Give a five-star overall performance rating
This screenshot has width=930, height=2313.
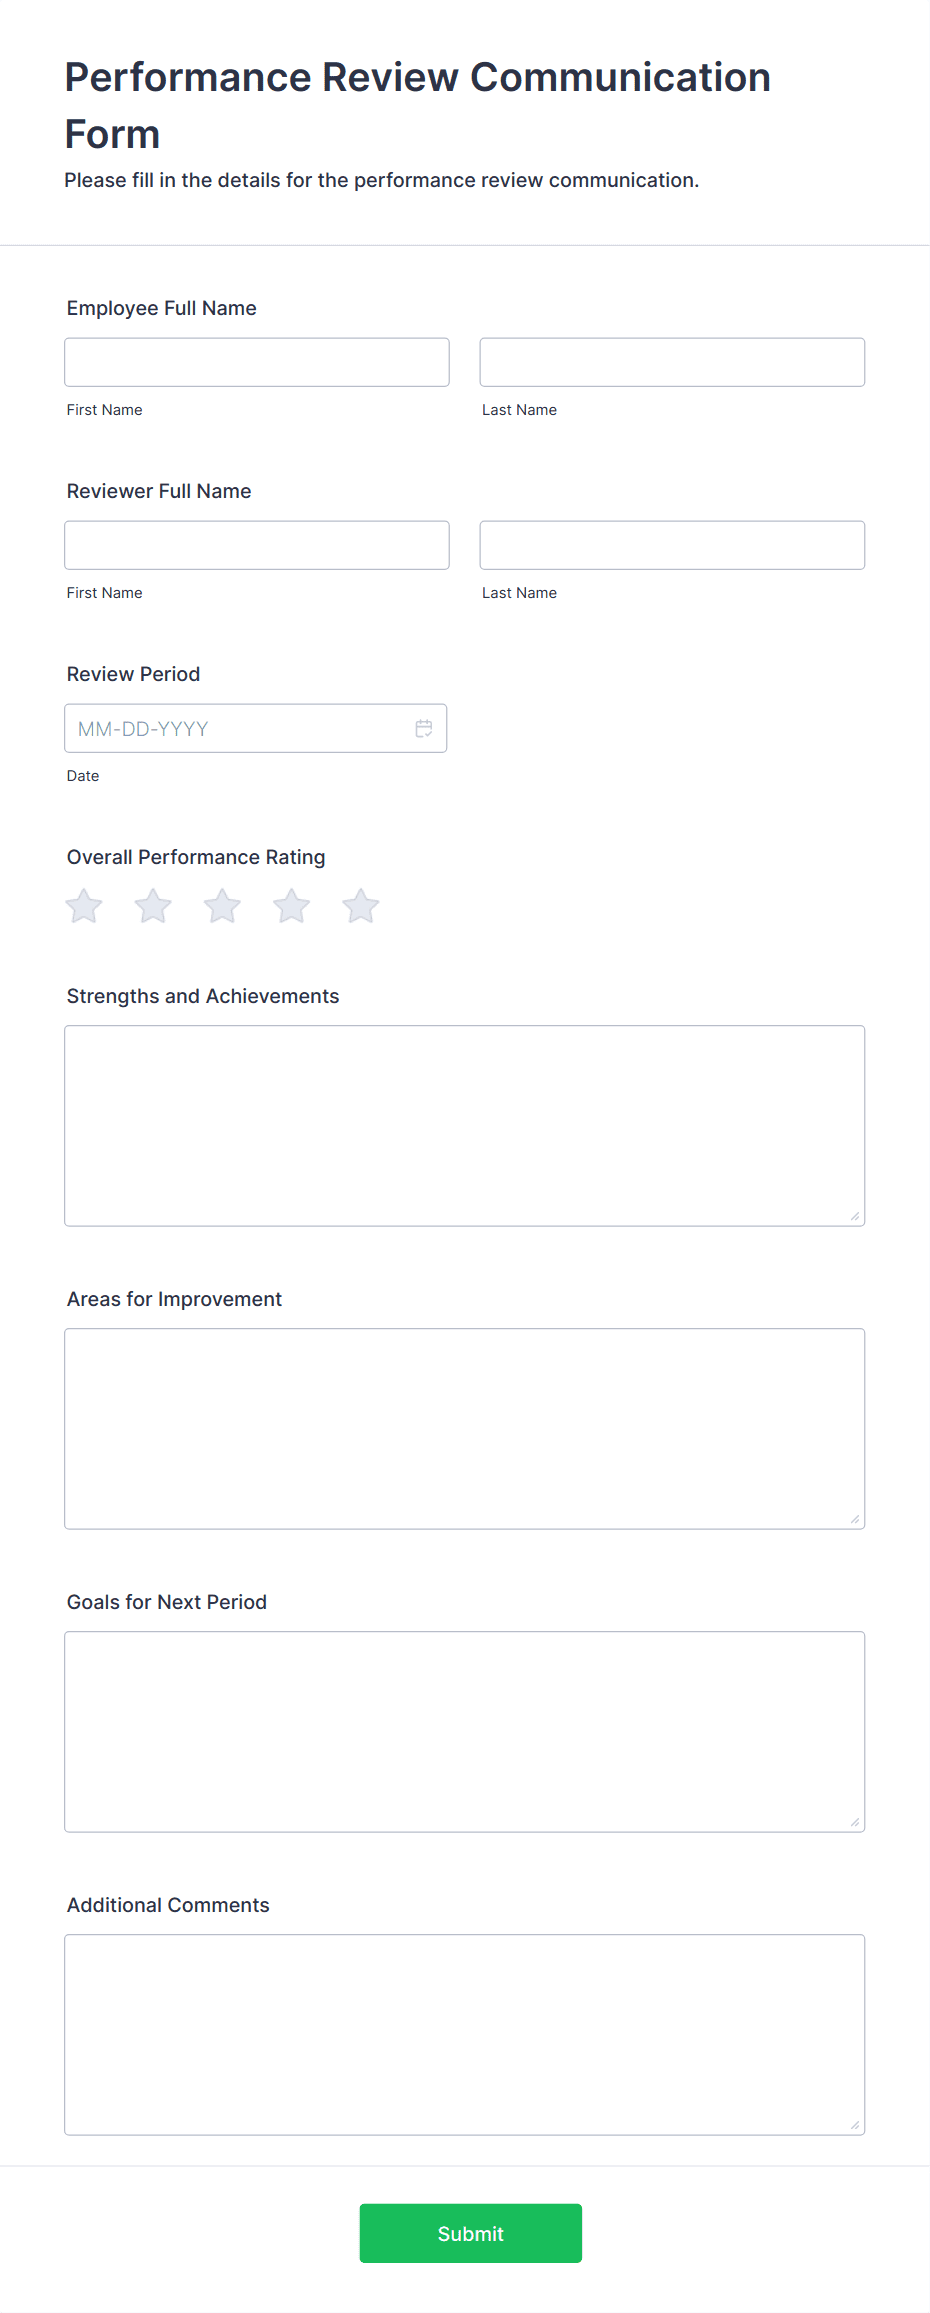click(x=361, y=906)
